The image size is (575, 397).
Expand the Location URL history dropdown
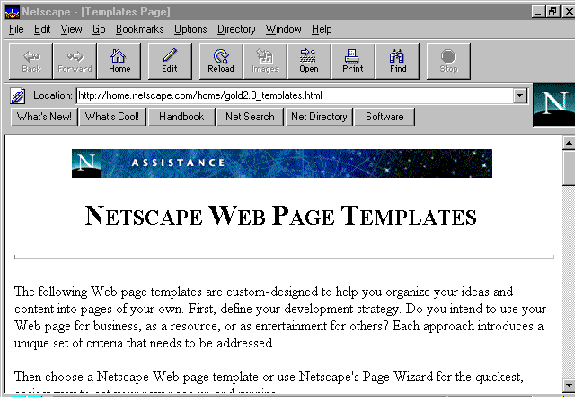(x=520, y=96)
